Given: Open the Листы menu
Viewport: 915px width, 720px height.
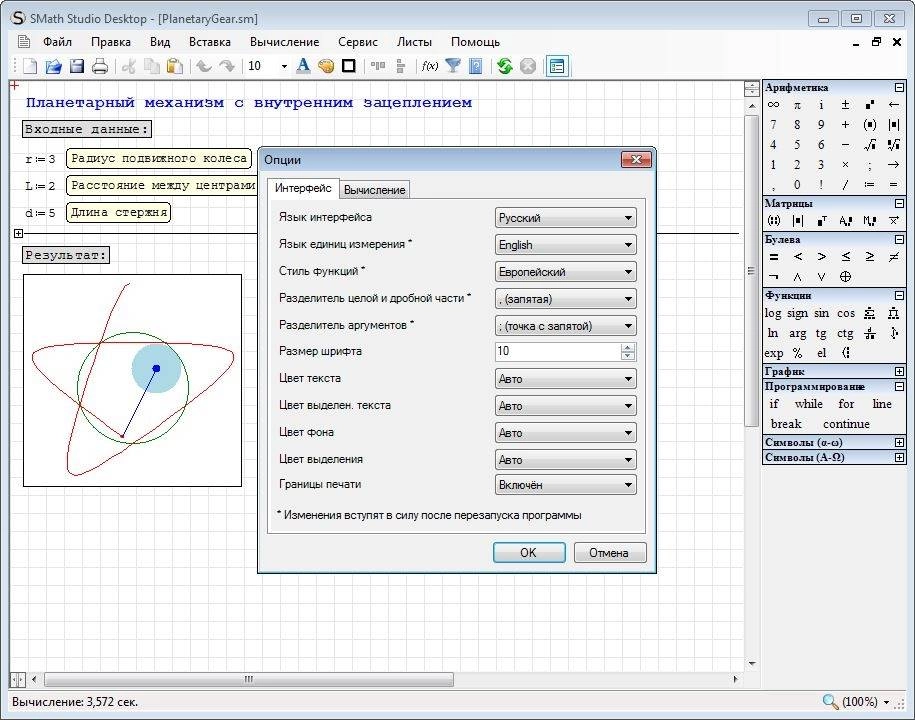Looking at the screenshot, I should (414, 42).
